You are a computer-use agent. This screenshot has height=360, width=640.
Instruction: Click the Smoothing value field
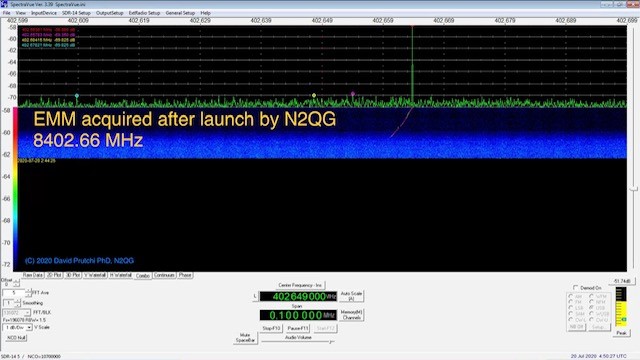point(8,303)
